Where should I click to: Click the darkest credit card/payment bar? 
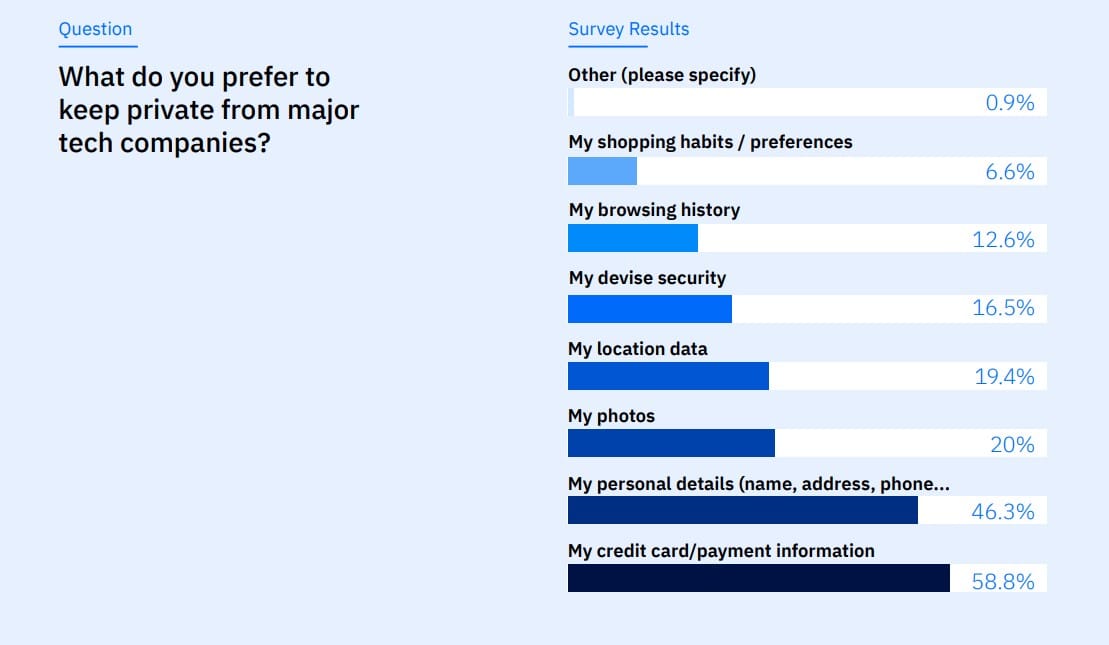click(758, 578)
